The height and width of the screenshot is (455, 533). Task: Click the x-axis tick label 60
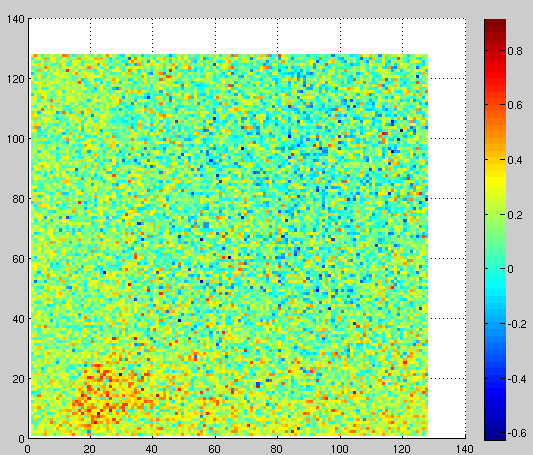[215, 449]
